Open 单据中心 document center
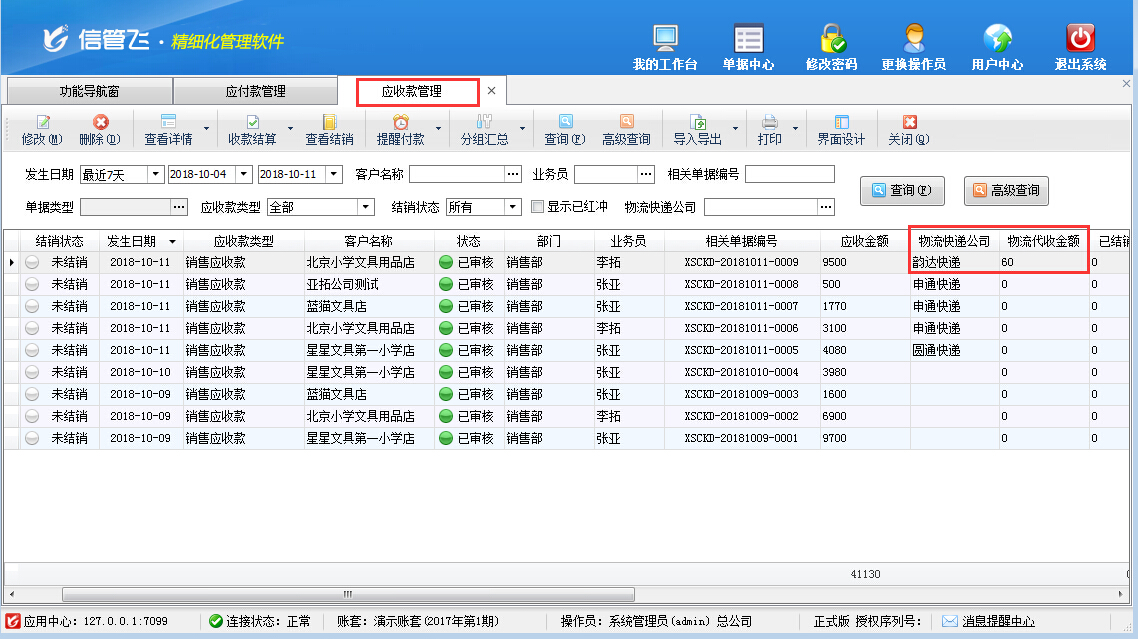 point(748,39)
